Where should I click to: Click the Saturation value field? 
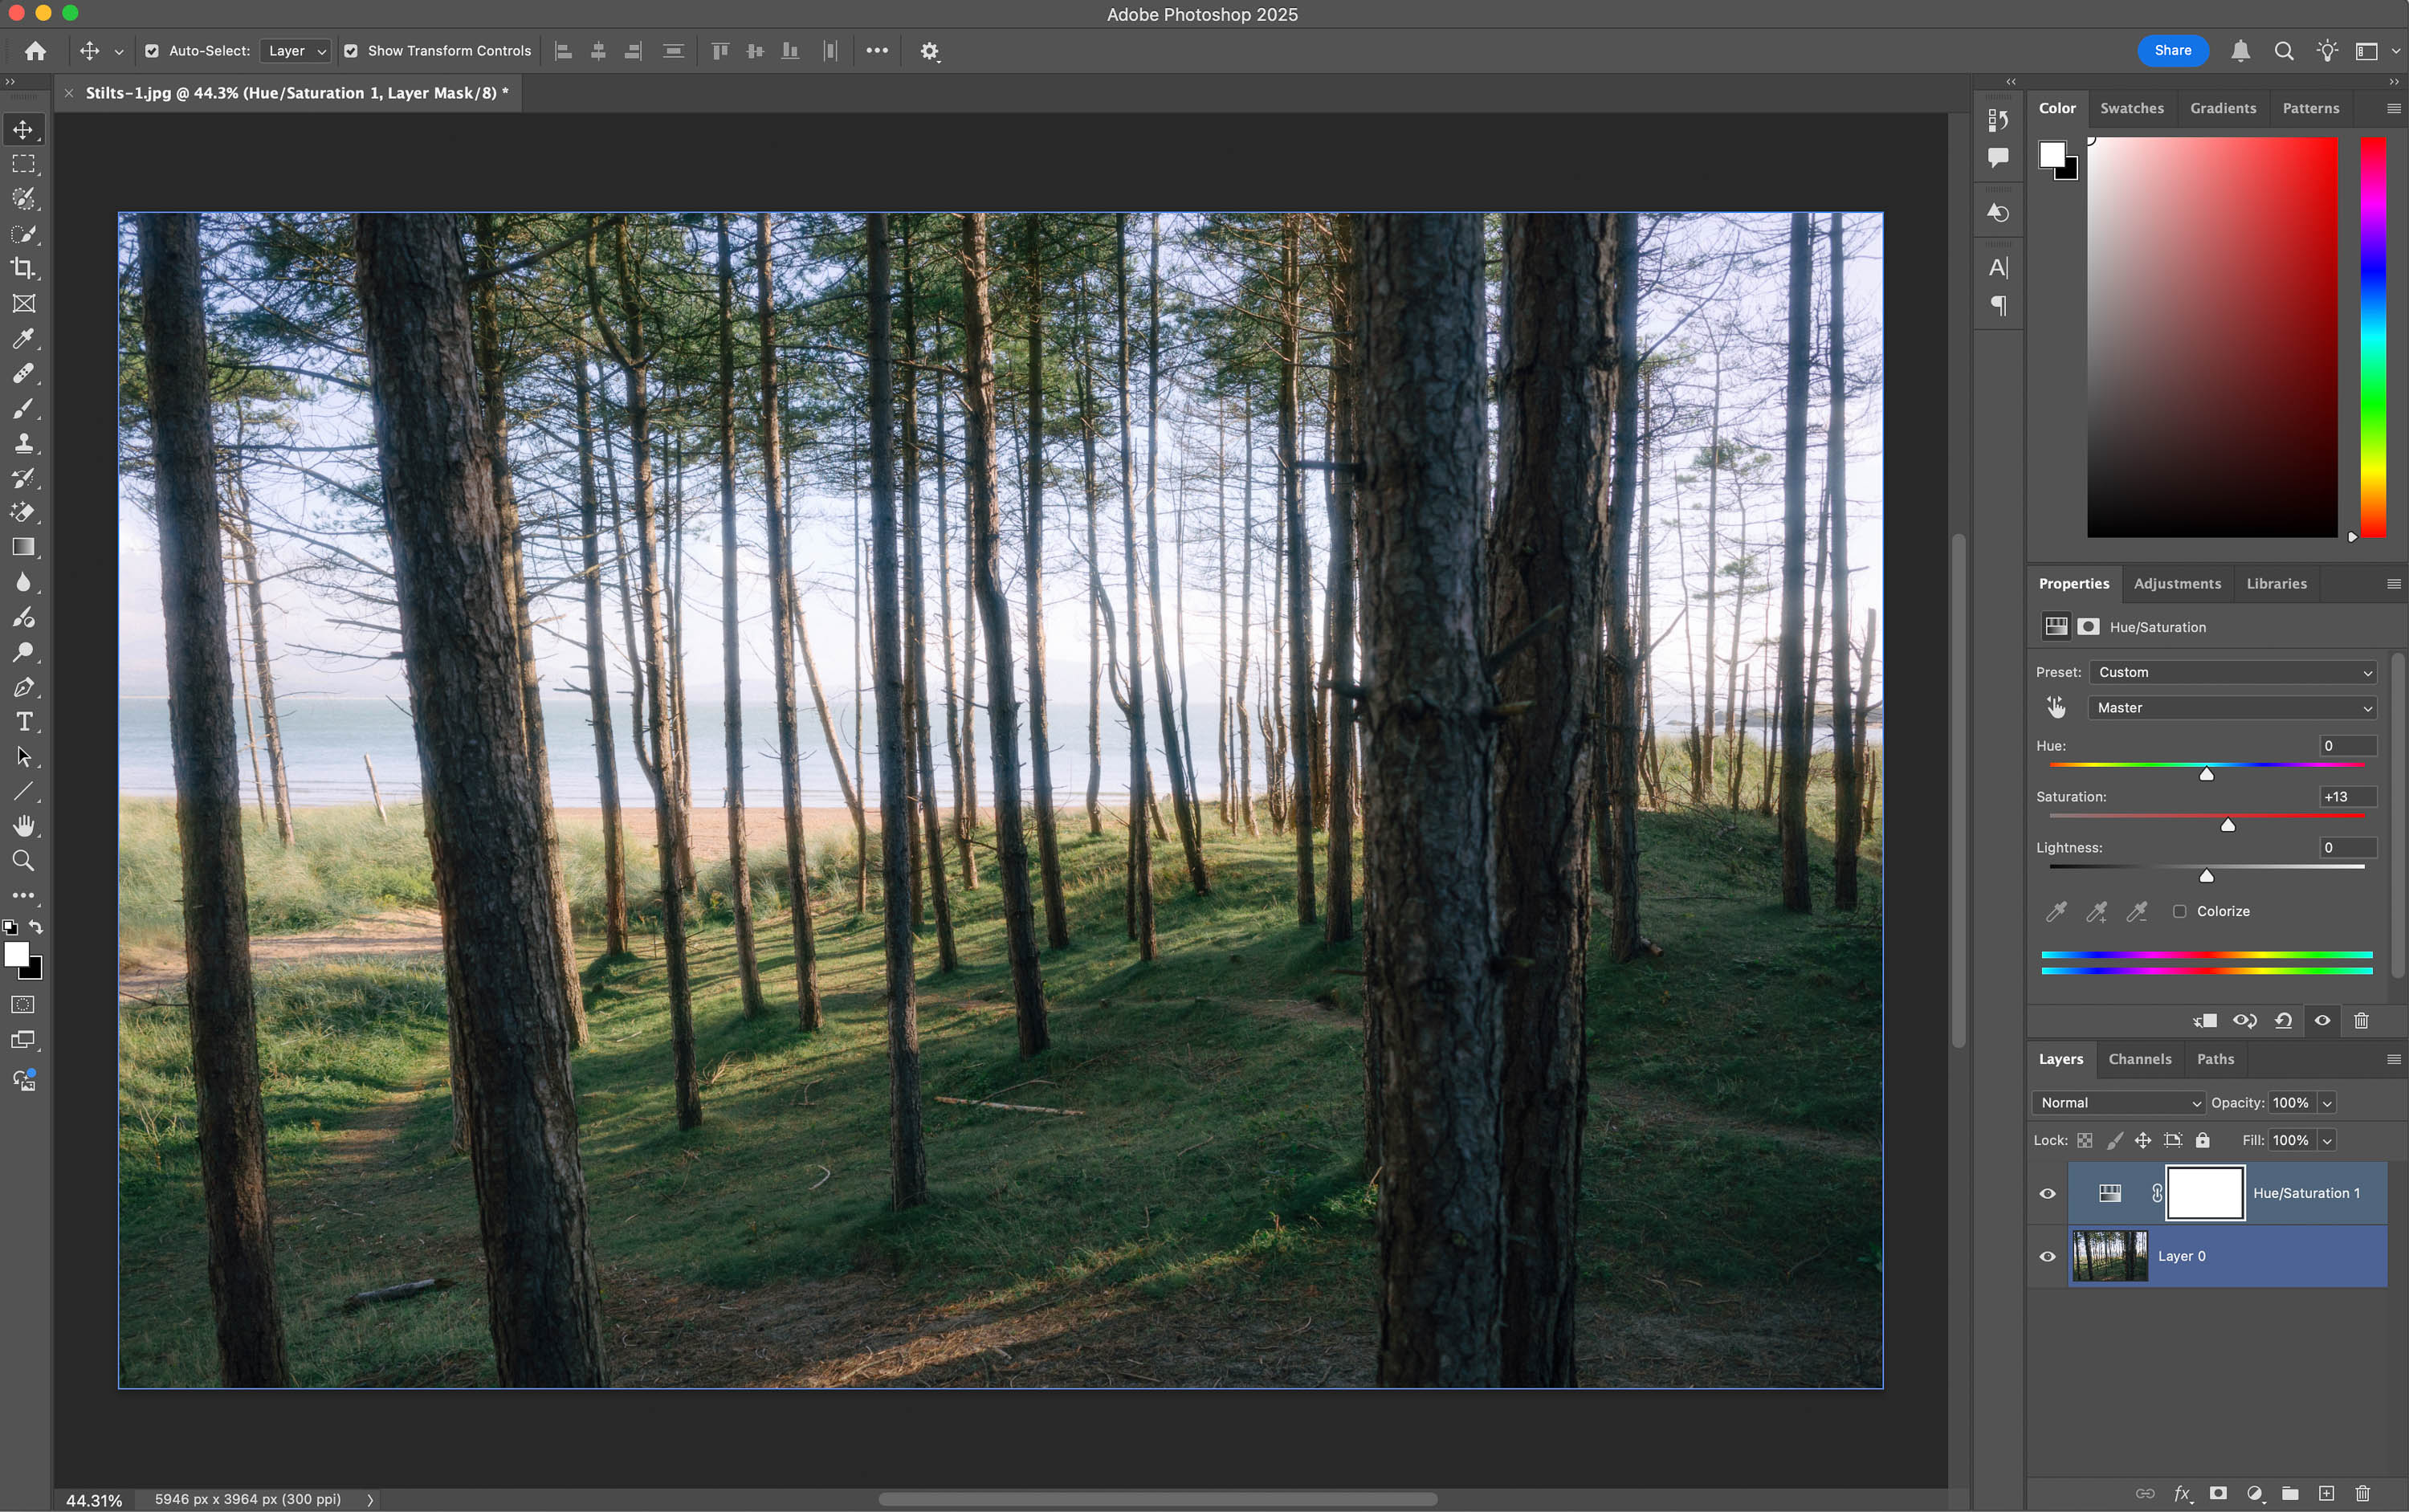2347,797
